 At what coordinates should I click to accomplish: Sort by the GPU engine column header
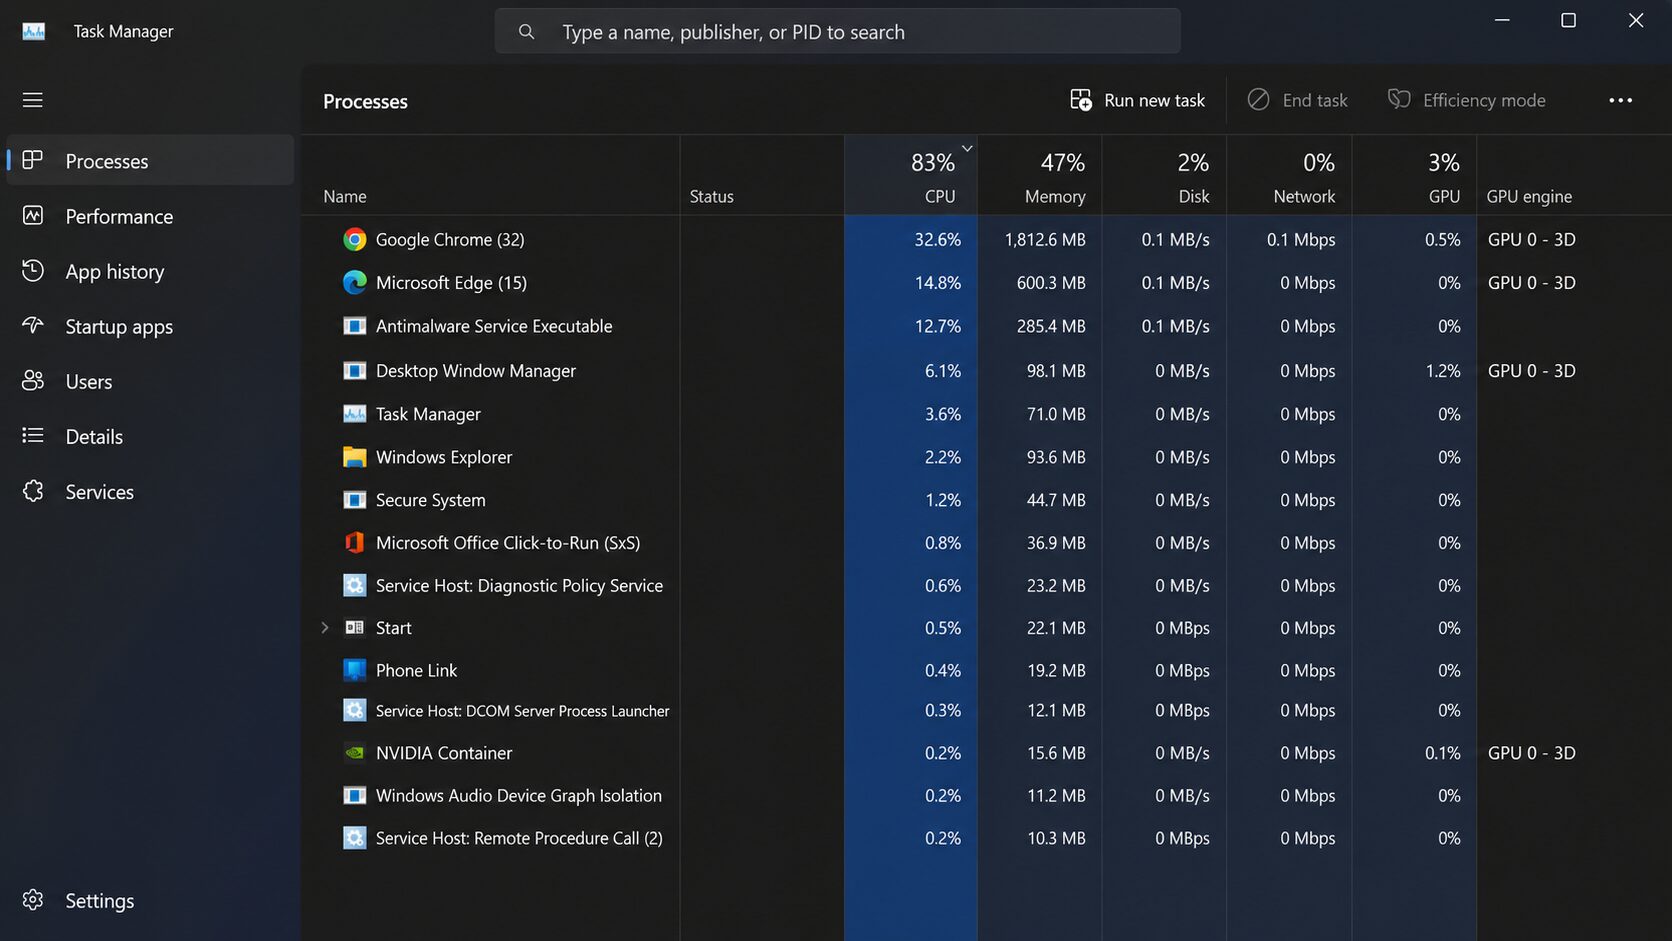coord(1574,176)
